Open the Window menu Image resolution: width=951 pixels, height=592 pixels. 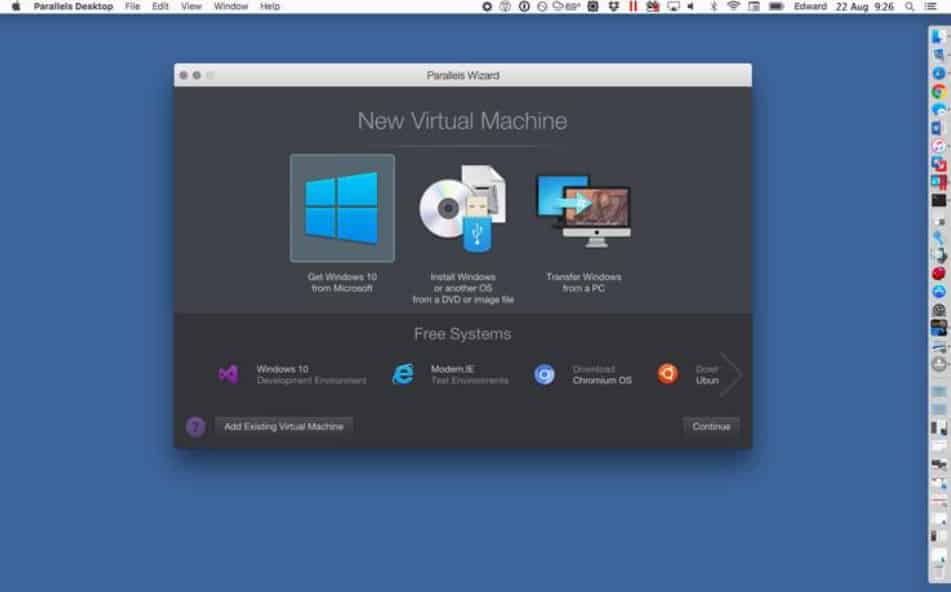point(230,7)
